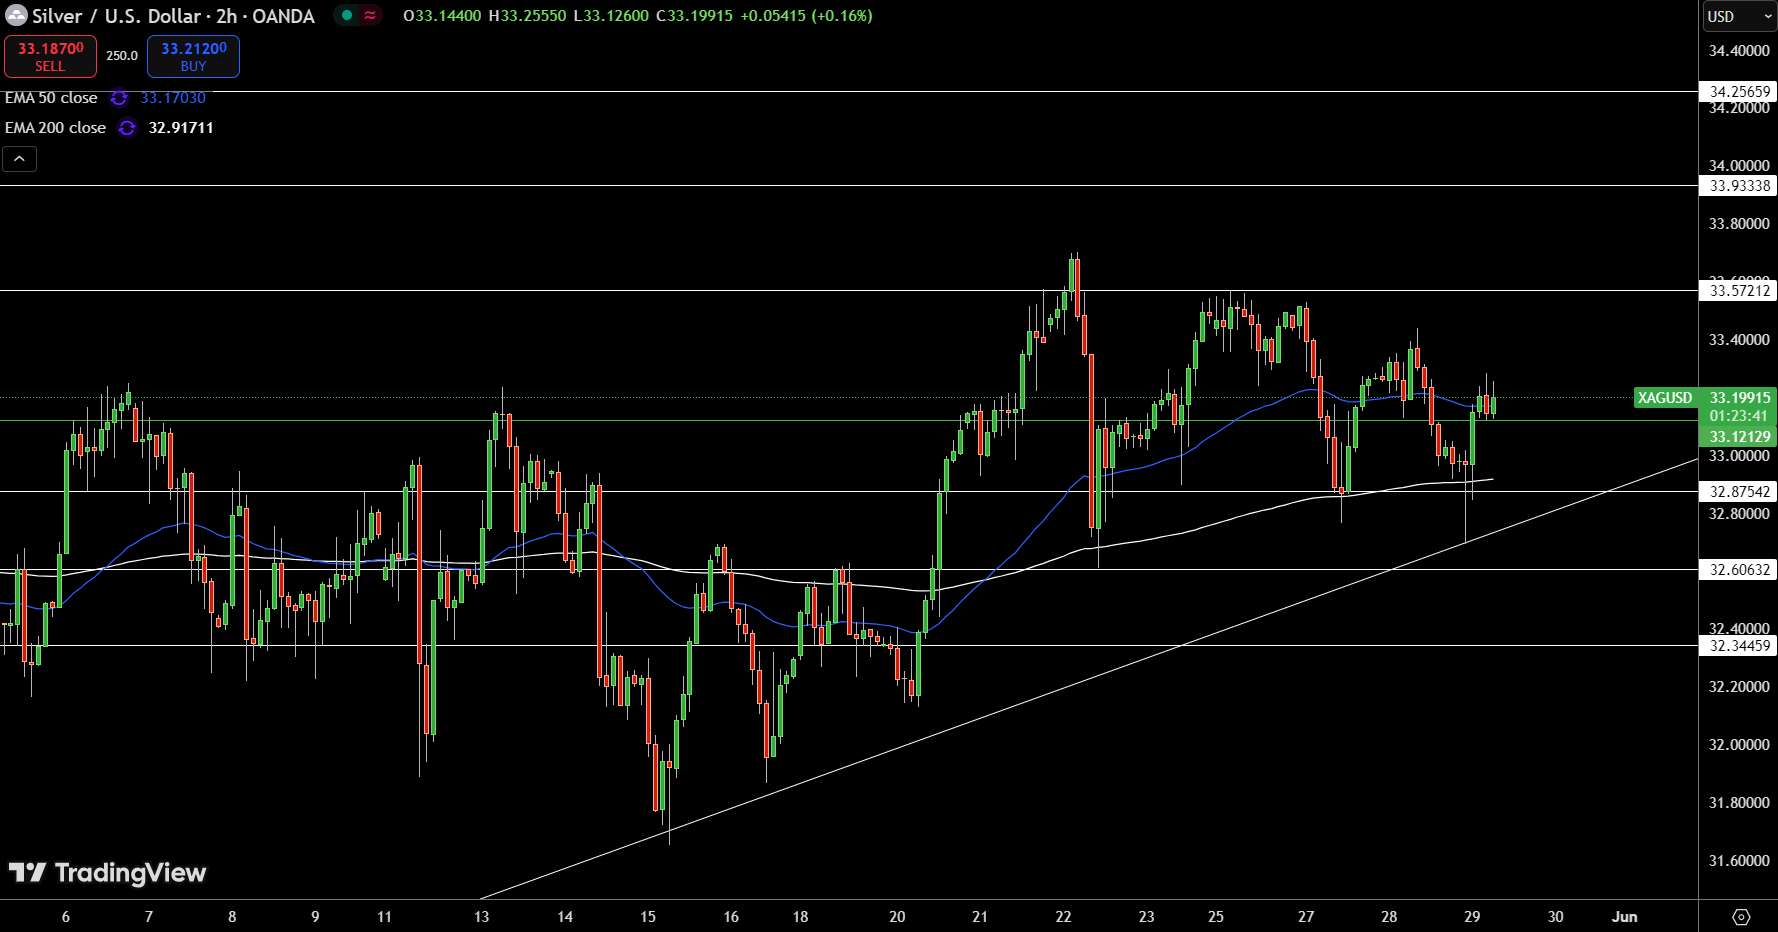Image resolution: width=1778 pixels, height=932 pixels.
Task: Click the green market status dot
Action: pos(347,16)
